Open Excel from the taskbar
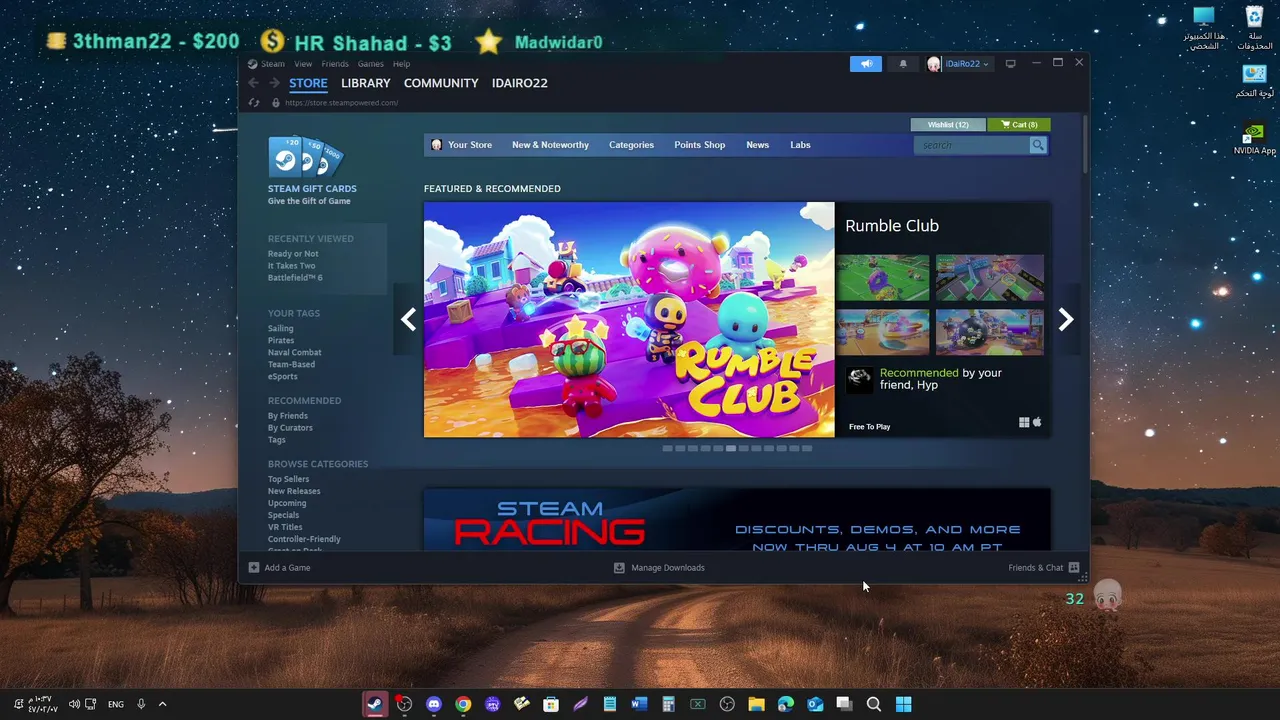This screenshot has height=720, width=1280. pos(698,704)
